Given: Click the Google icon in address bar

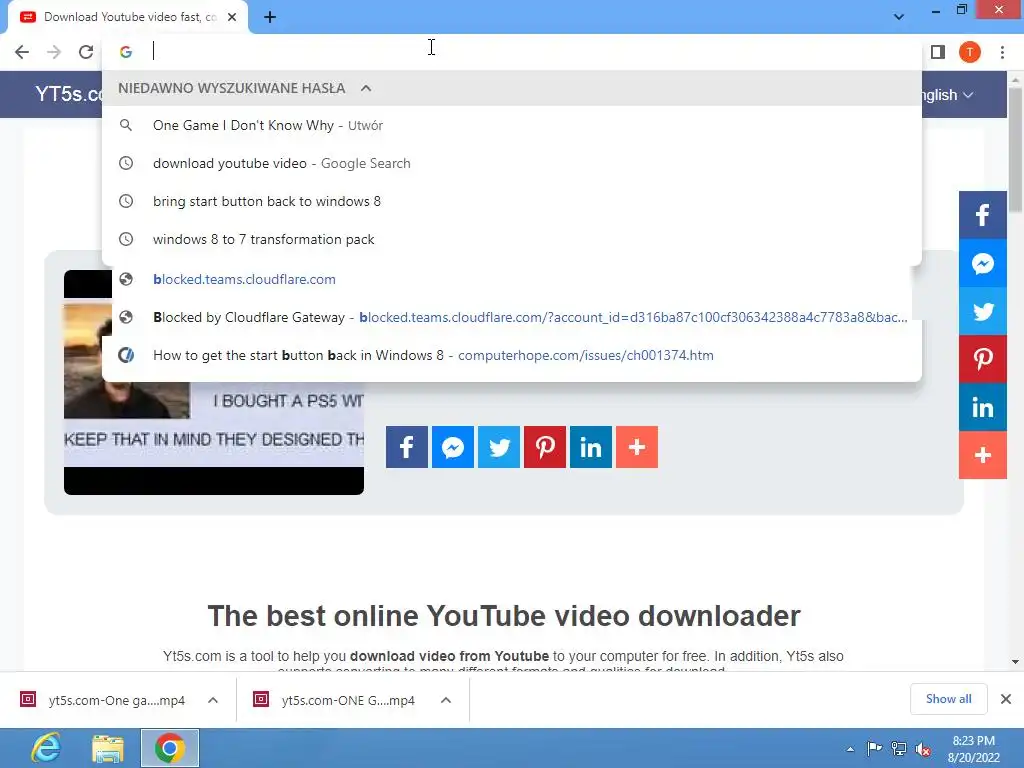Looking at the screenshot, I should (x=126, y=52).
